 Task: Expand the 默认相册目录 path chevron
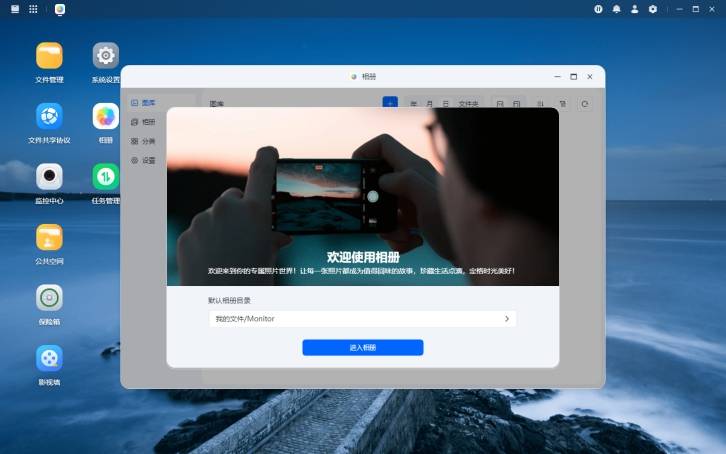[506, 319]
